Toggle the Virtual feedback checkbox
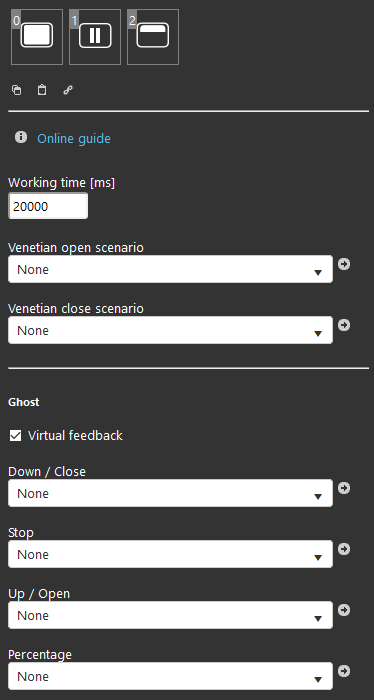 click(x=16, y=436)
